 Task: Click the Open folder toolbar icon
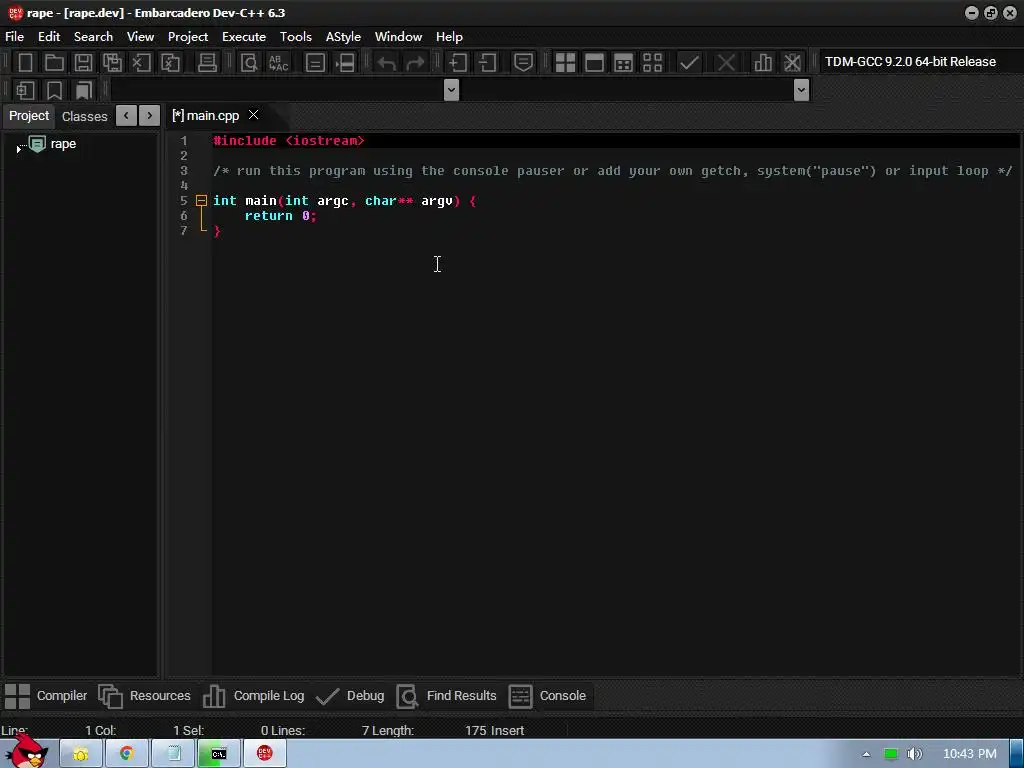tap(54, 63)
